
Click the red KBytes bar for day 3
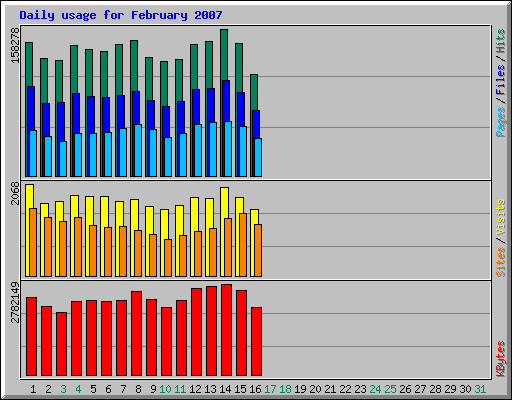tap(61, 344)
